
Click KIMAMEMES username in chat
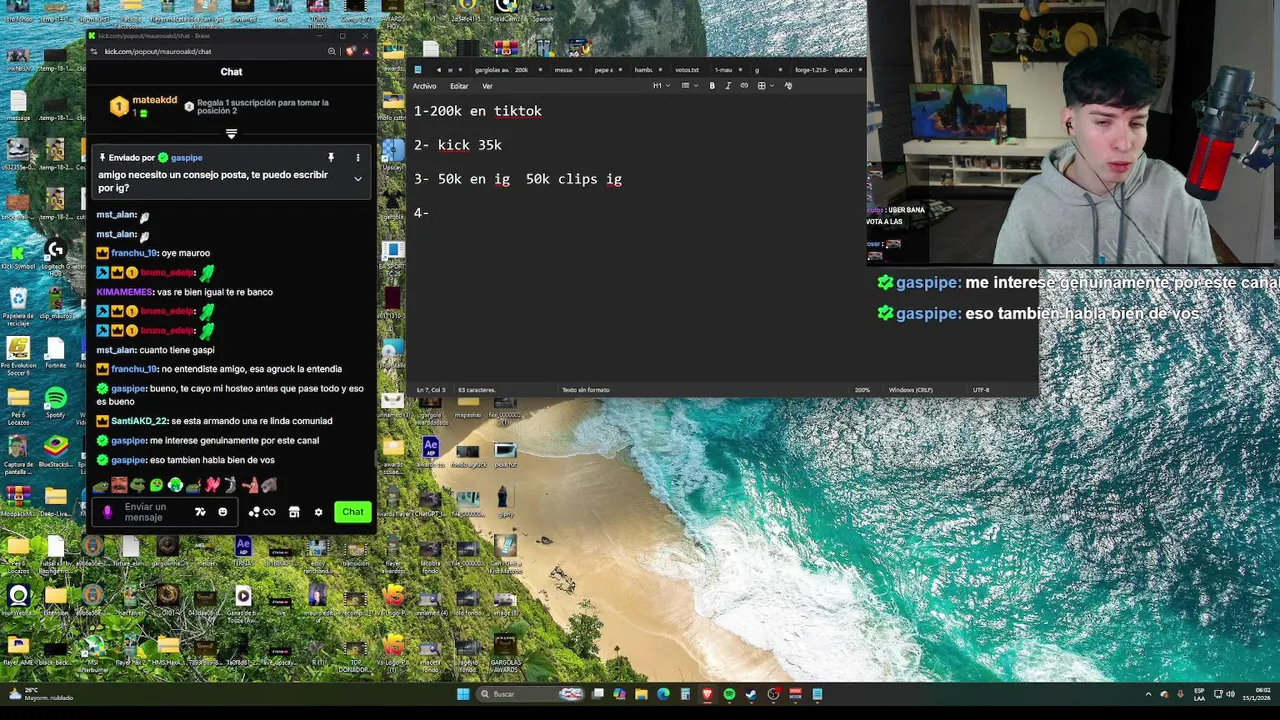coord(125,292)
